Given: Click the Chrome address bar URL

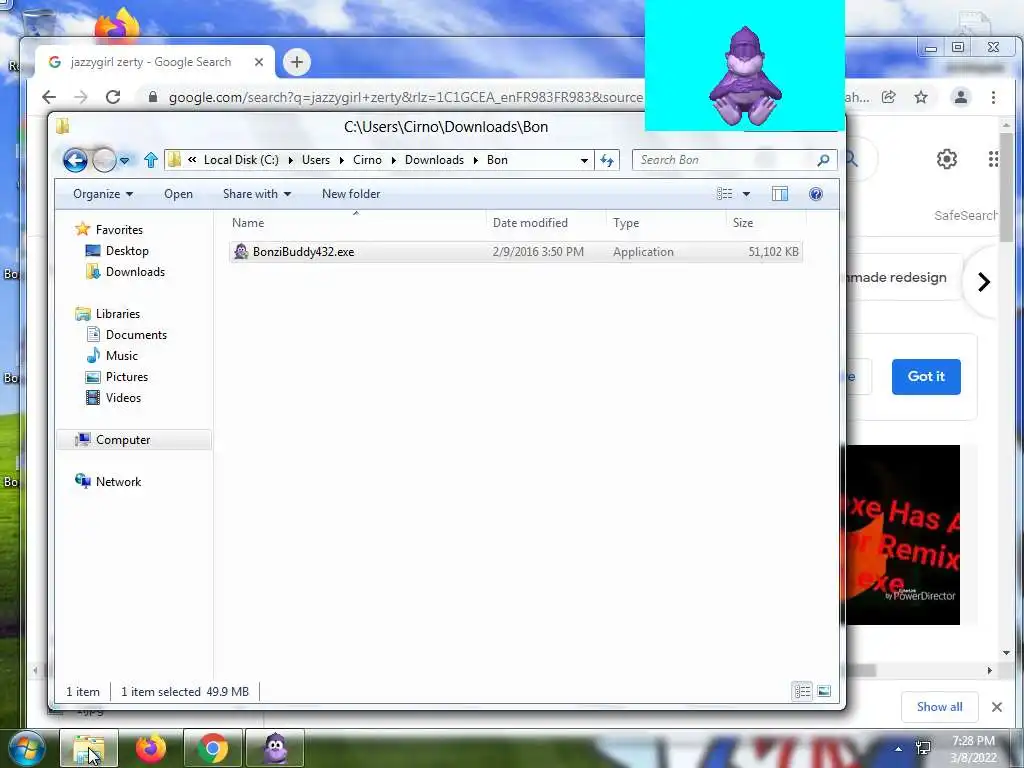Looking at the screenshot, I should click(405, 97).
